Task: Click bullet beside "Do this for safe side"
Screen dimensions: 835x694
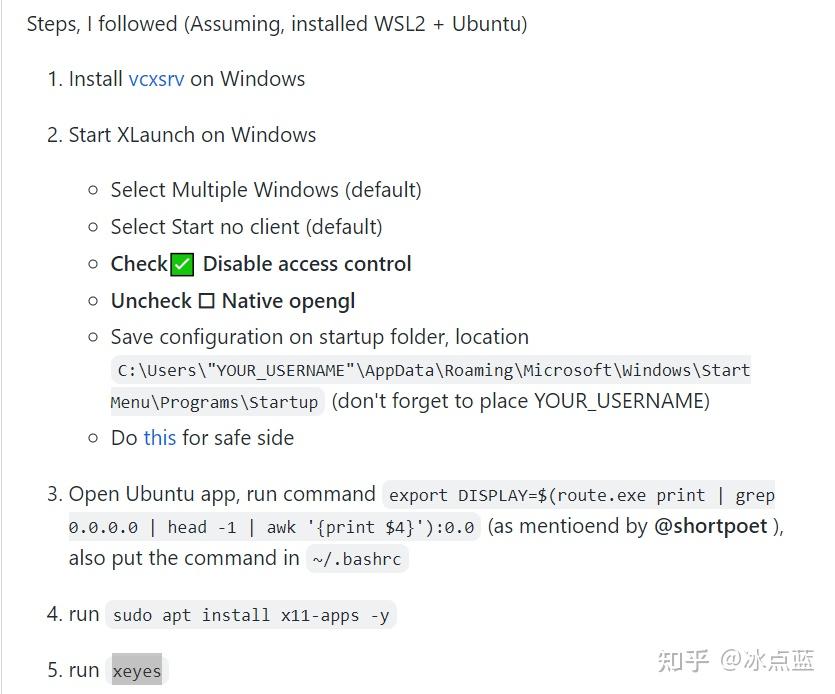Action: pos(93,438)
